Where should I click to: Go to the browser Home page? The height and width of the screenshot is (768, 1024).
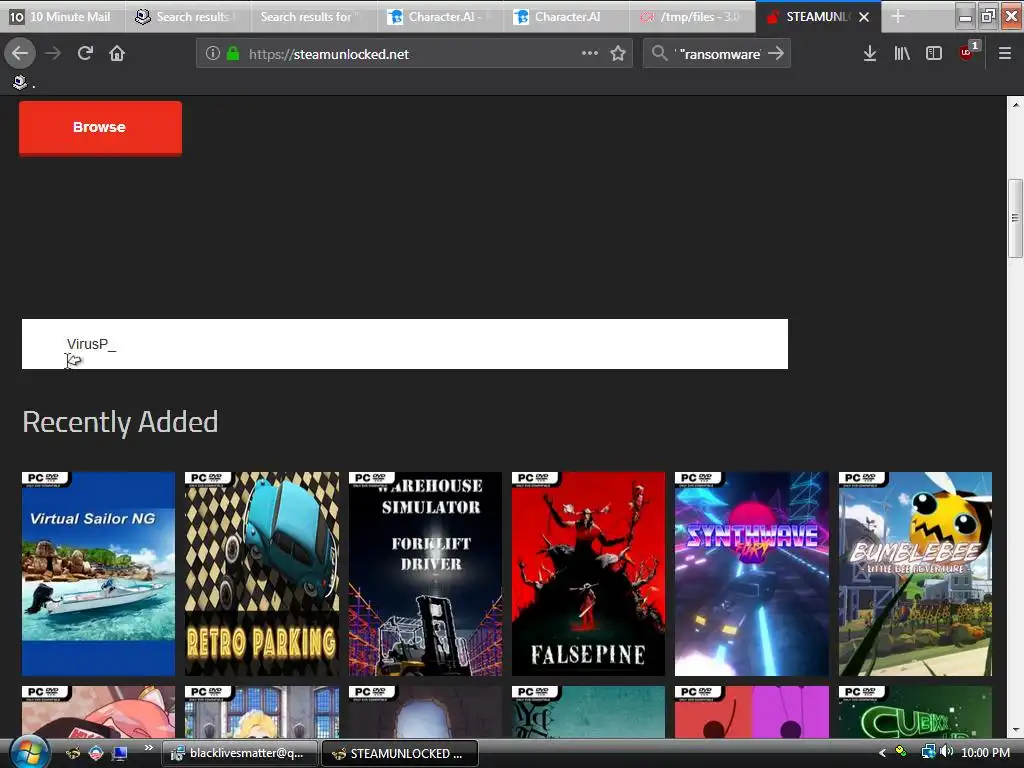(x=117, y=53)
